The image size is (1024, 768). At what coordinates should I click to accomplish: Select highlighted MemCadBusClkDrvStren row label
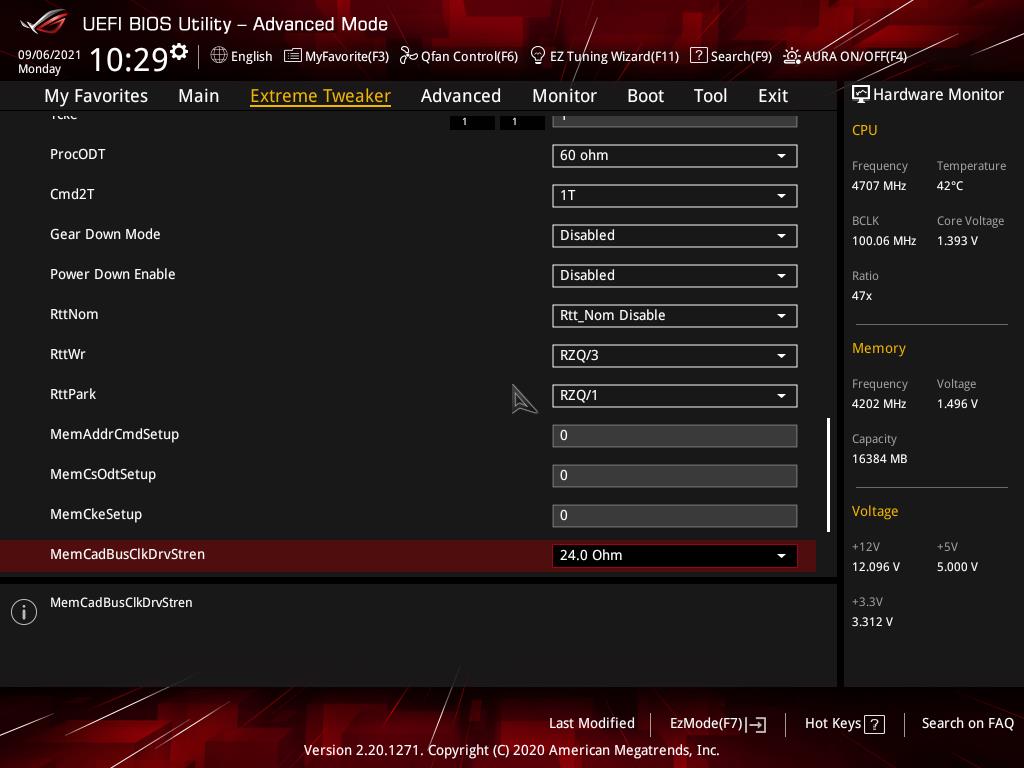pyautogui.click(x=127, y=554)
